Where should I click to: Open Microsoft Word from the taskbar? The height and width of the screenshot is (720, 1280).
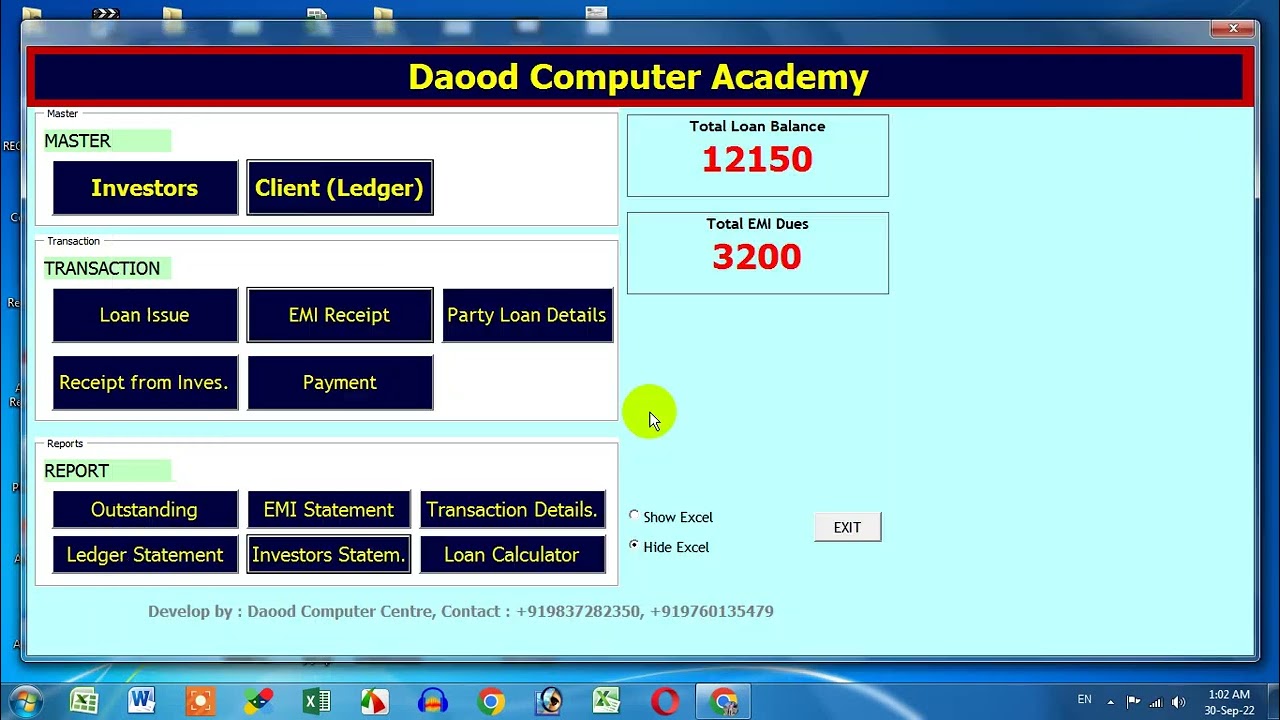pyautogui.click(x=141, y=701)
